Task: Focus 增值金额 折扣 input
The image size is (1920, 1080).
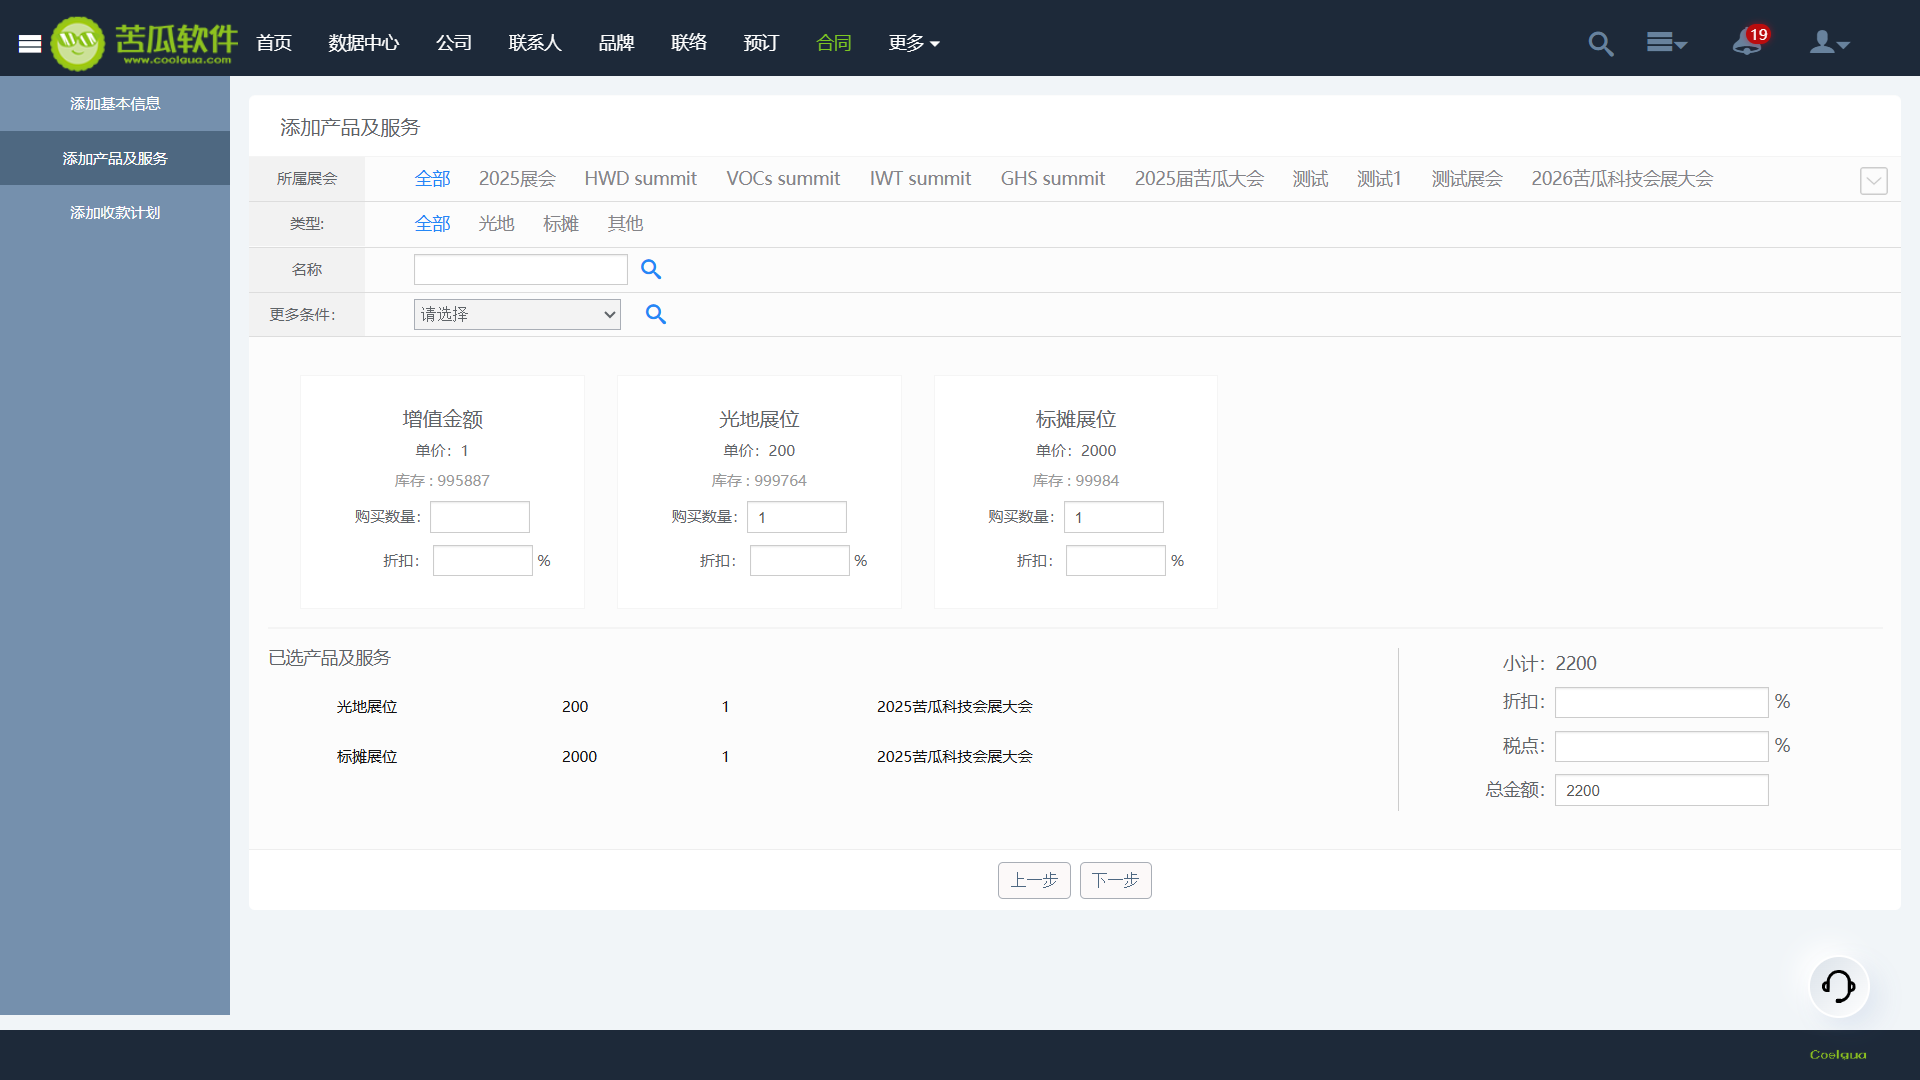Action: click(483, 561)
